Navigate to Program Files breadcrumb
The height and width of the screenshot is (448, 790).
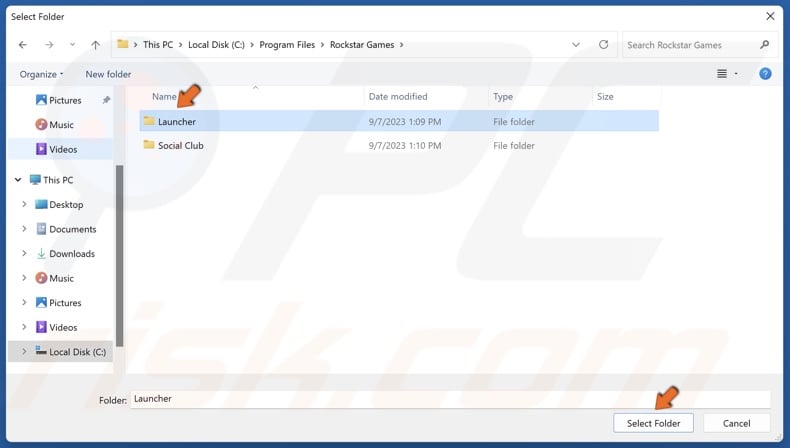pos(287,45)
